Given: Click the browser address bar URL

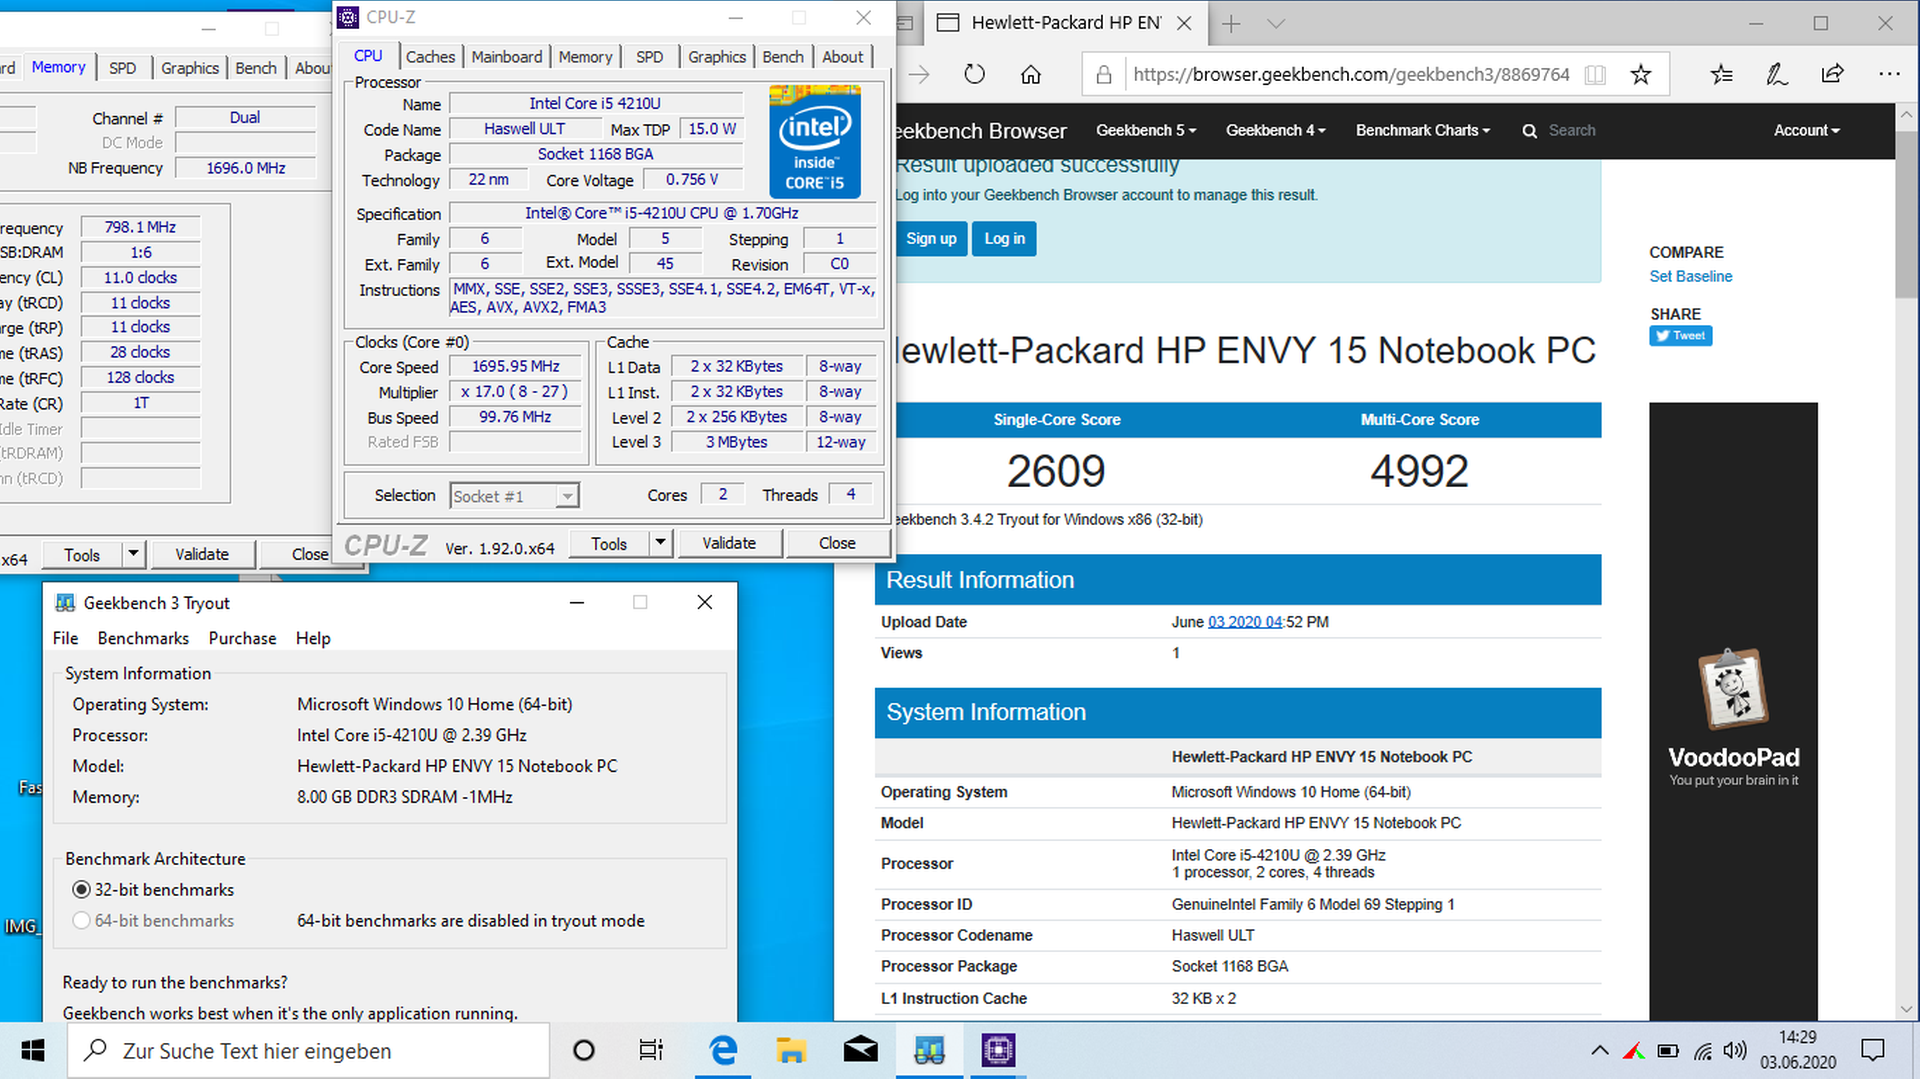Looking at the screenshot, I should click(1351, 74).
